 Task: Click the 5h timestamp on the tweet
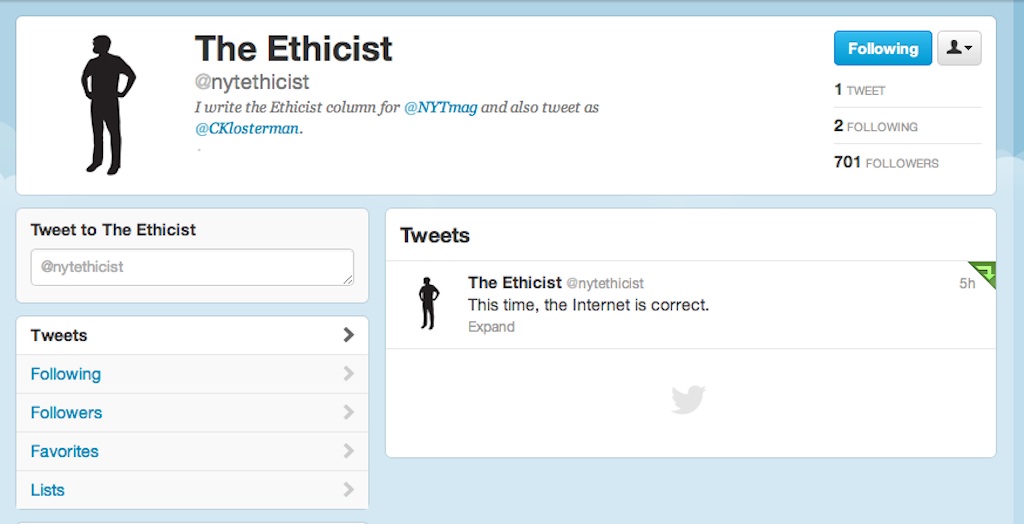(966, 284)
